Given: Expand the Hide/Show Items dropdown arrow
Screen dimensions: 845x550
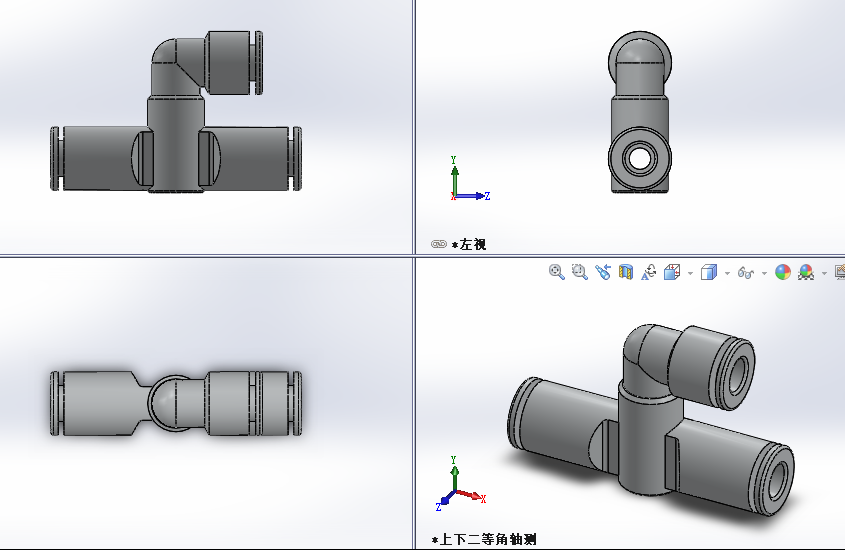Looking at the screenshot, I should 764,273.
